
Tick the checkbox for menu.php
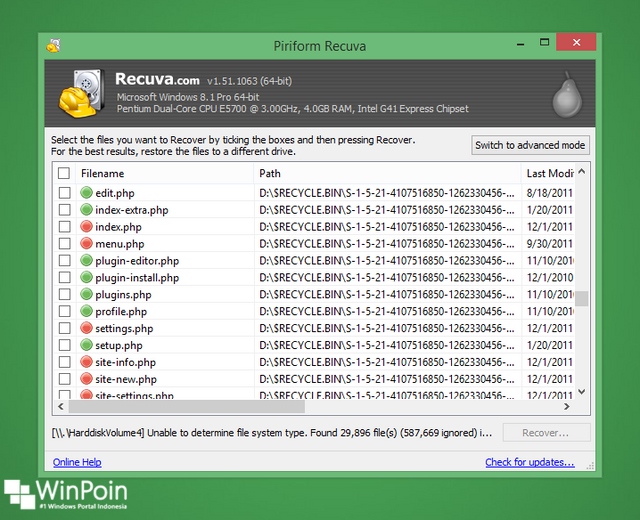pos(64,243)
